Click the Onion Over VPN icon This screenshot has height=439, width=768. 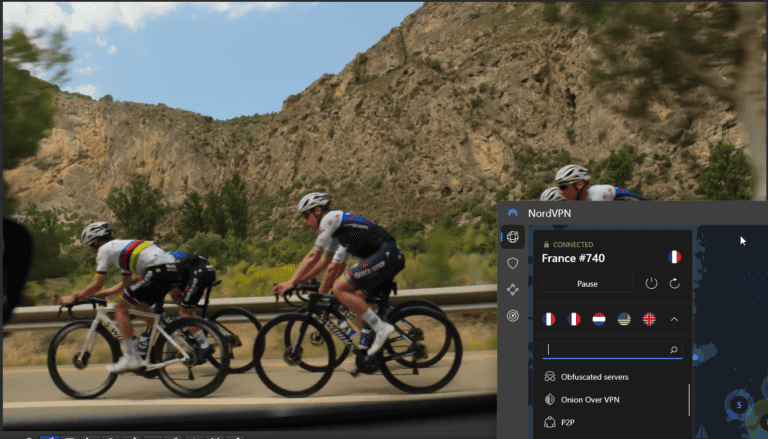coord(550,399)
